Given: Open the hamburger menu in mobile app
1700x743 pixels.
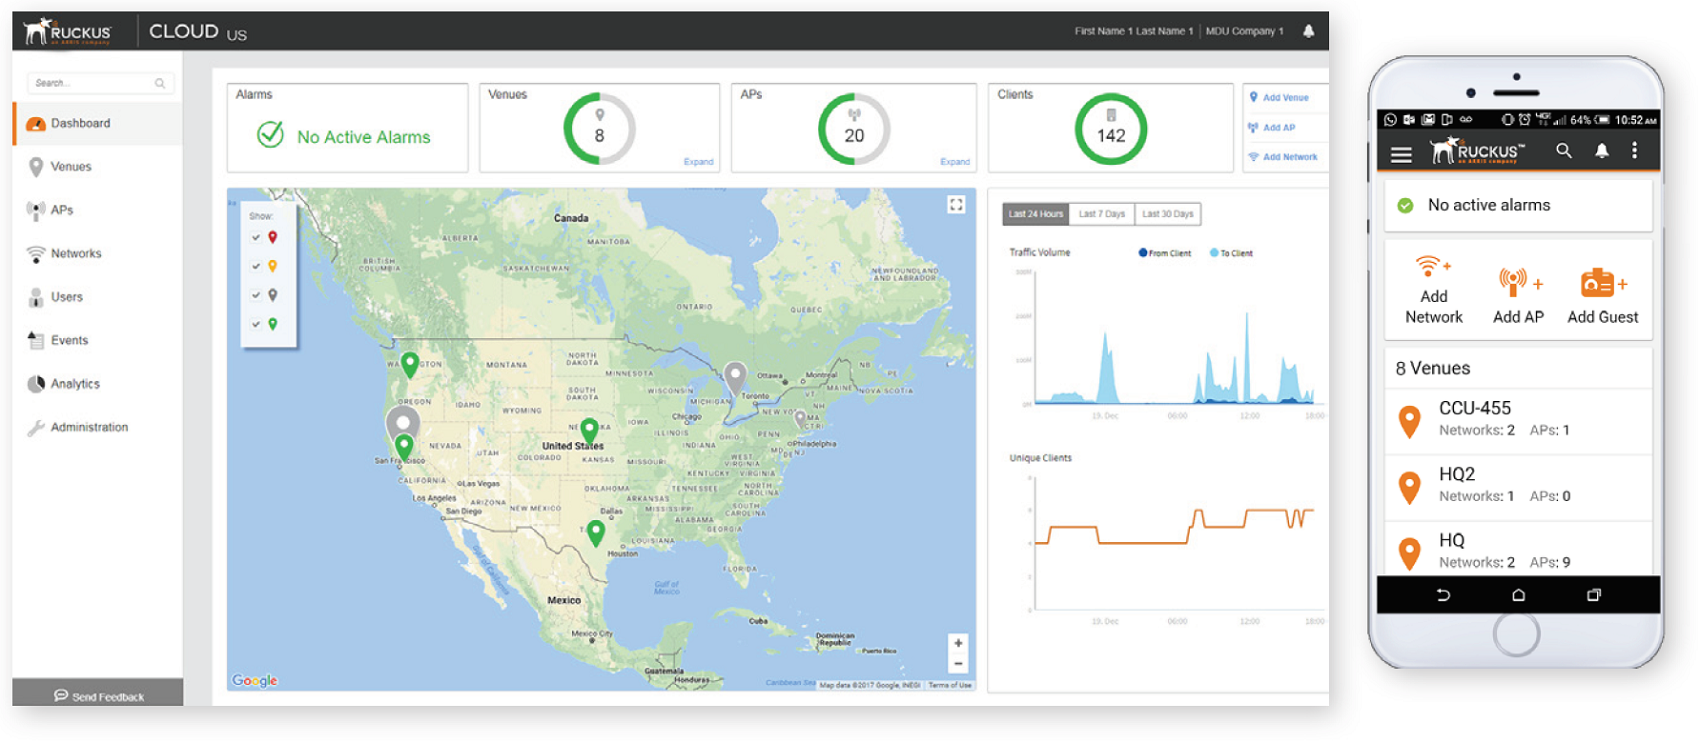Looking at the screenshot, I should [1401, 154].
